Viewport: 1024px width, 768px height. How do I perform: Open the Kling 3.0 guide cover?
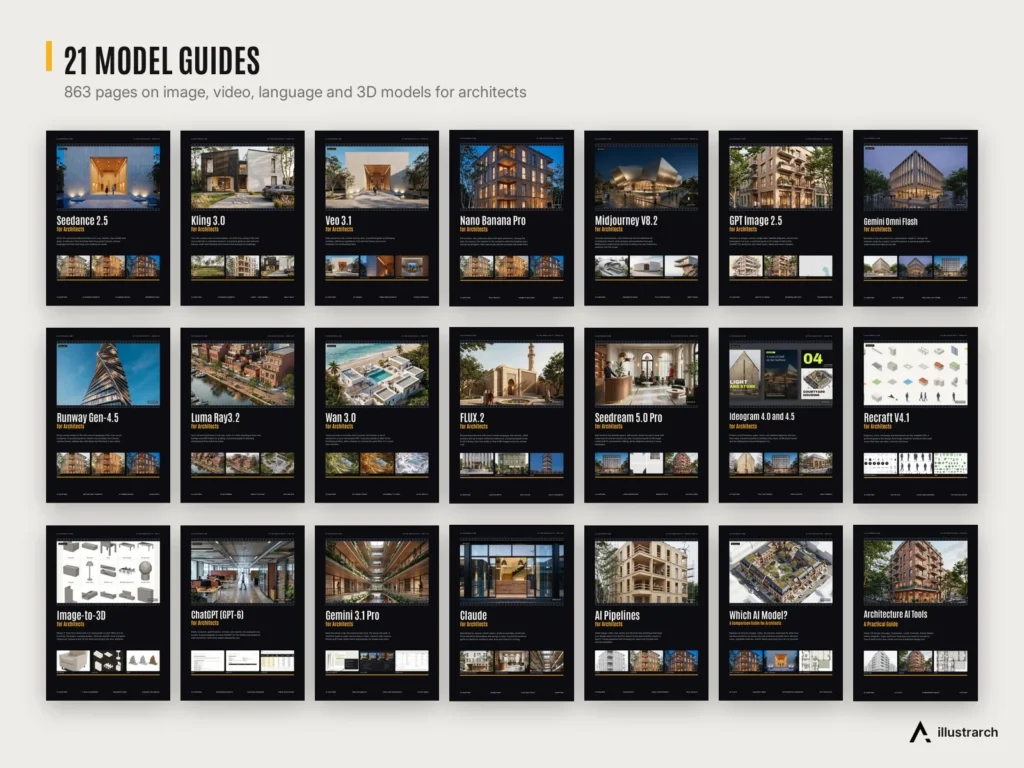coord(242,218)
